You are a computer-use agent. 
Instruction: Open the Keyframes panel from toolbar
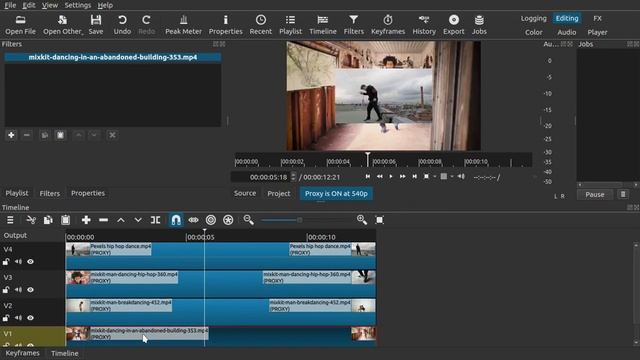(388, 24)
